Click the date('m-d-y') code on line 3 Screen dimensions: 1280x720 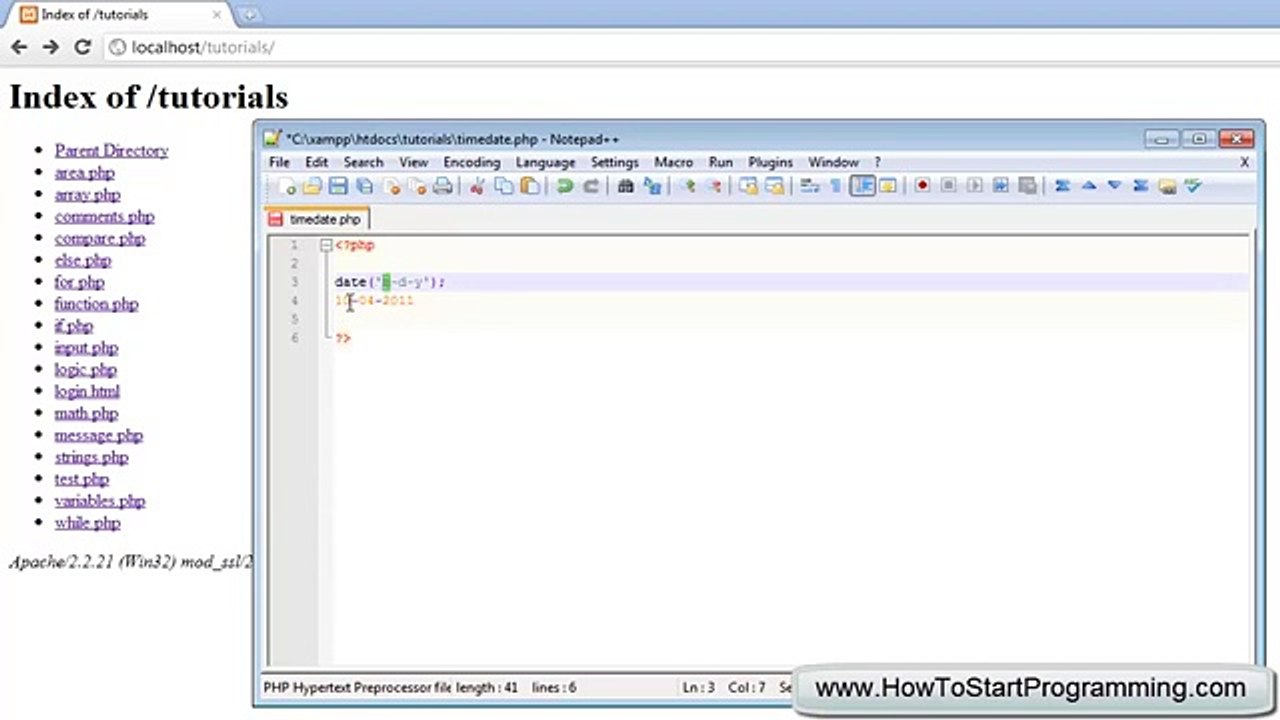tap(390, 283)
